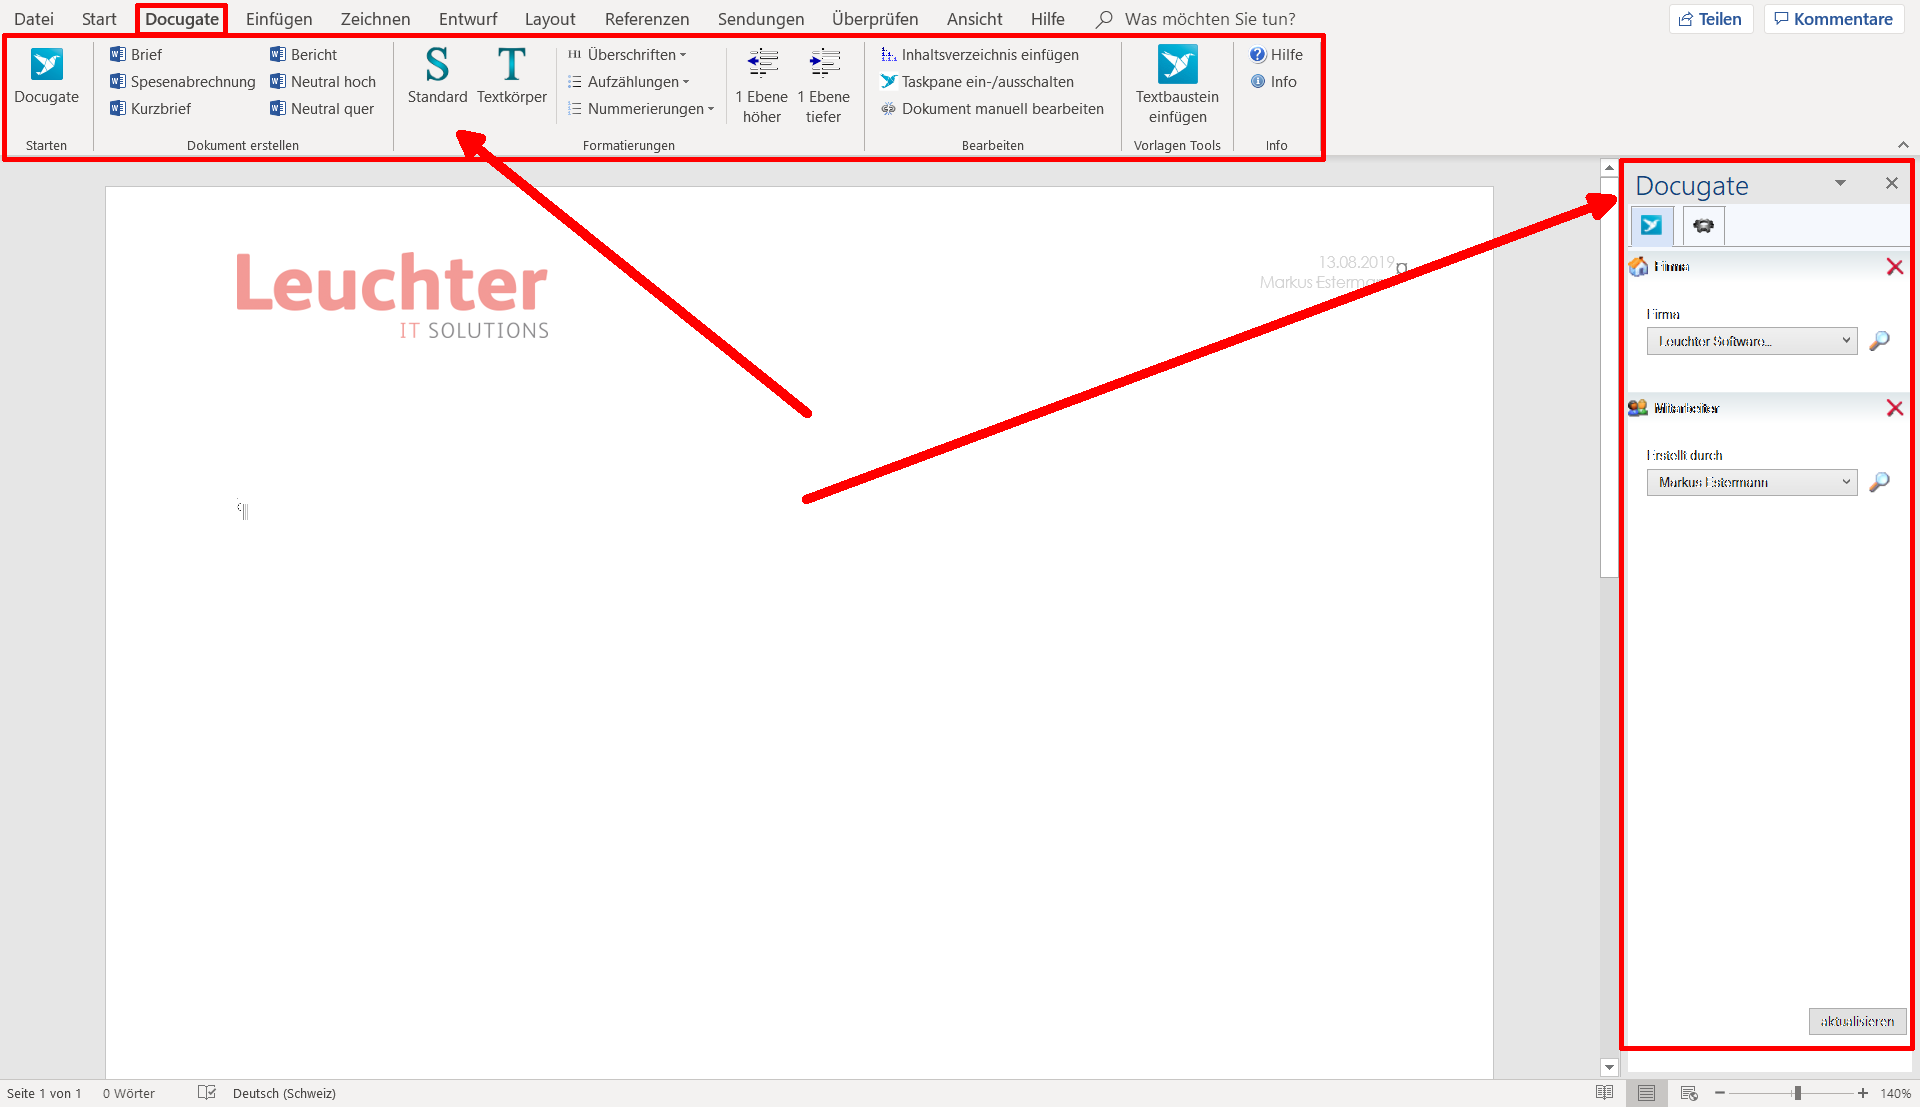The height and width of the screenshot is (1107, 1920).
Task: Create a Spesenabrechnung document
Action: pos(182,81)
